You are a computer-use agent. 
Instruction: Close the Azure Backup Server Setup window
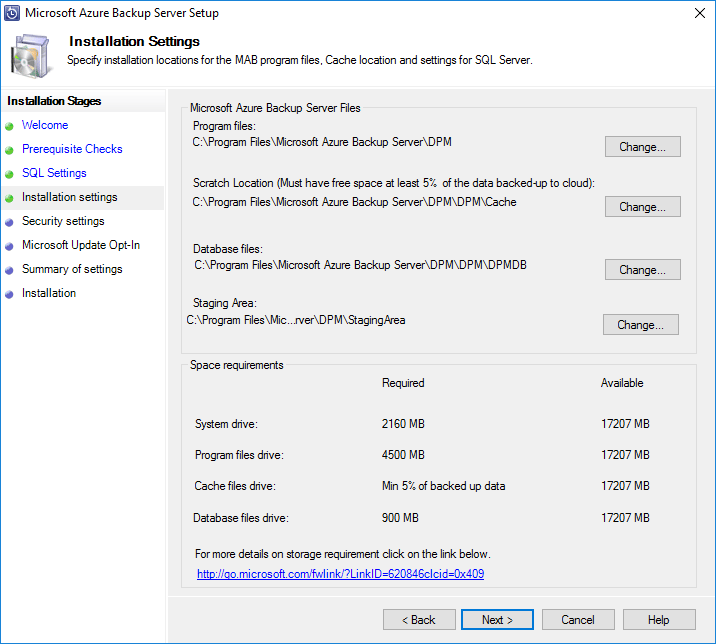(700, 13)
